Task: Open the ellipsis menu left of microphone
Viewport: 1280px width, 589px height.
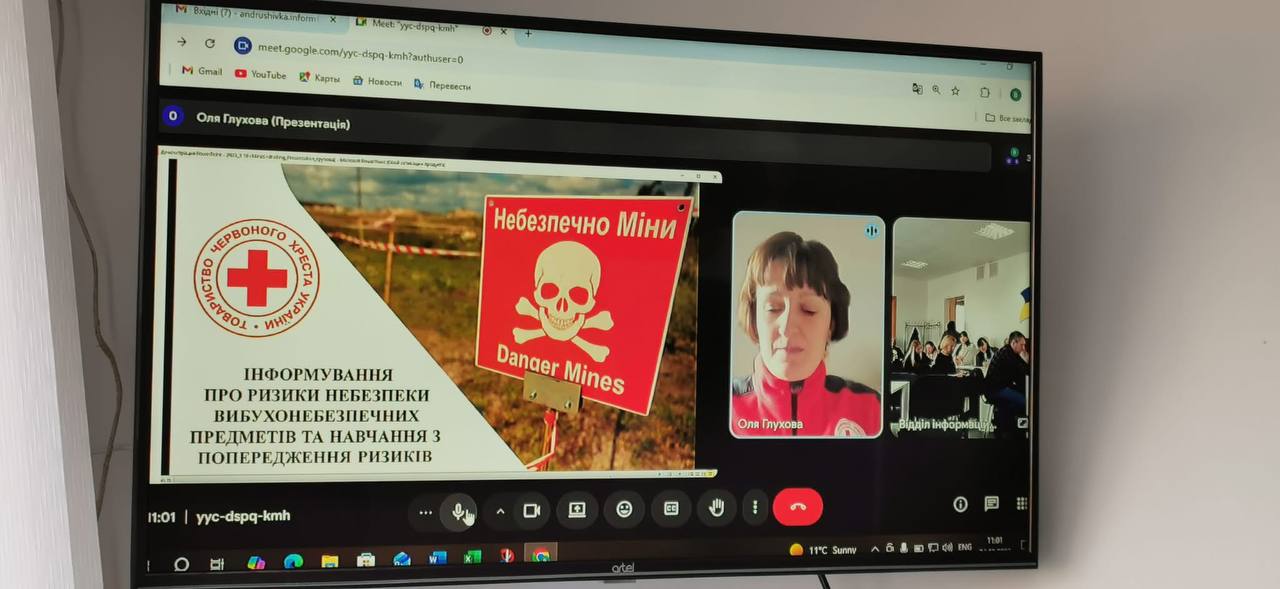Action: point(426,512)
